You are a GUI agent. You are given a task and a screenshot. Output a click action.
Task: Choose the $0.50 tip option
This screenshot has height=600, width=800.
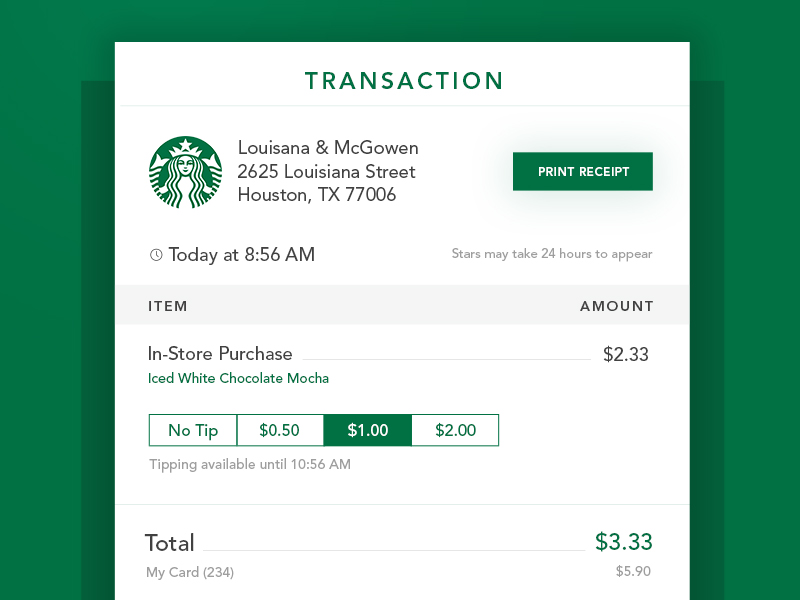click(x=280, y=430)
